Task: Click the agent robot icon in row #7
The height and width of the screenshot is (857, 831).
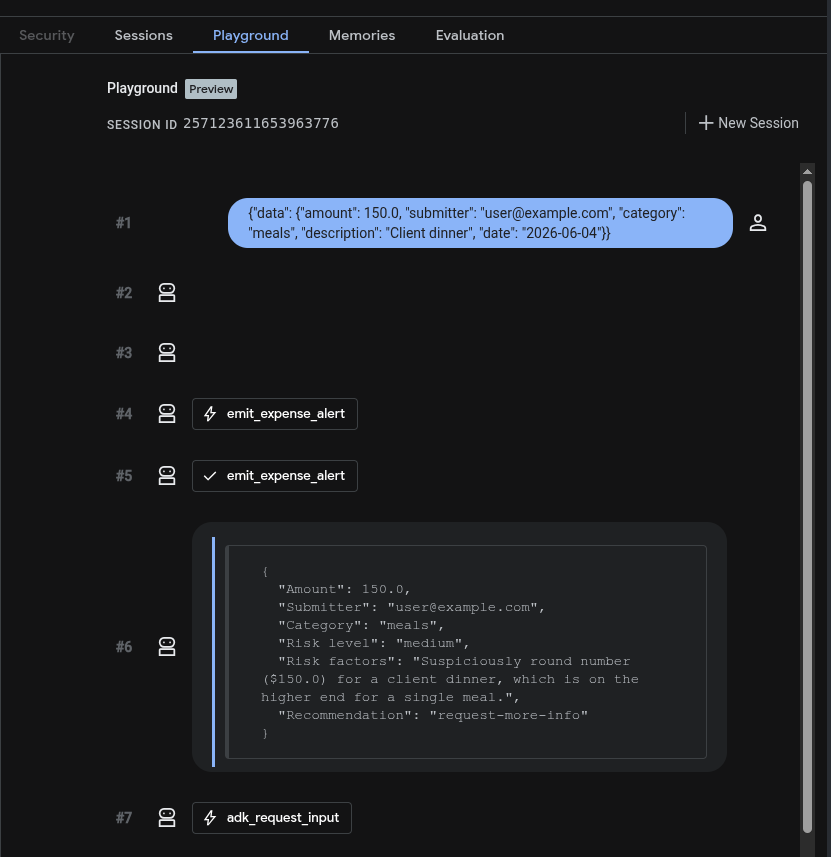Action: tap(167, 818)
